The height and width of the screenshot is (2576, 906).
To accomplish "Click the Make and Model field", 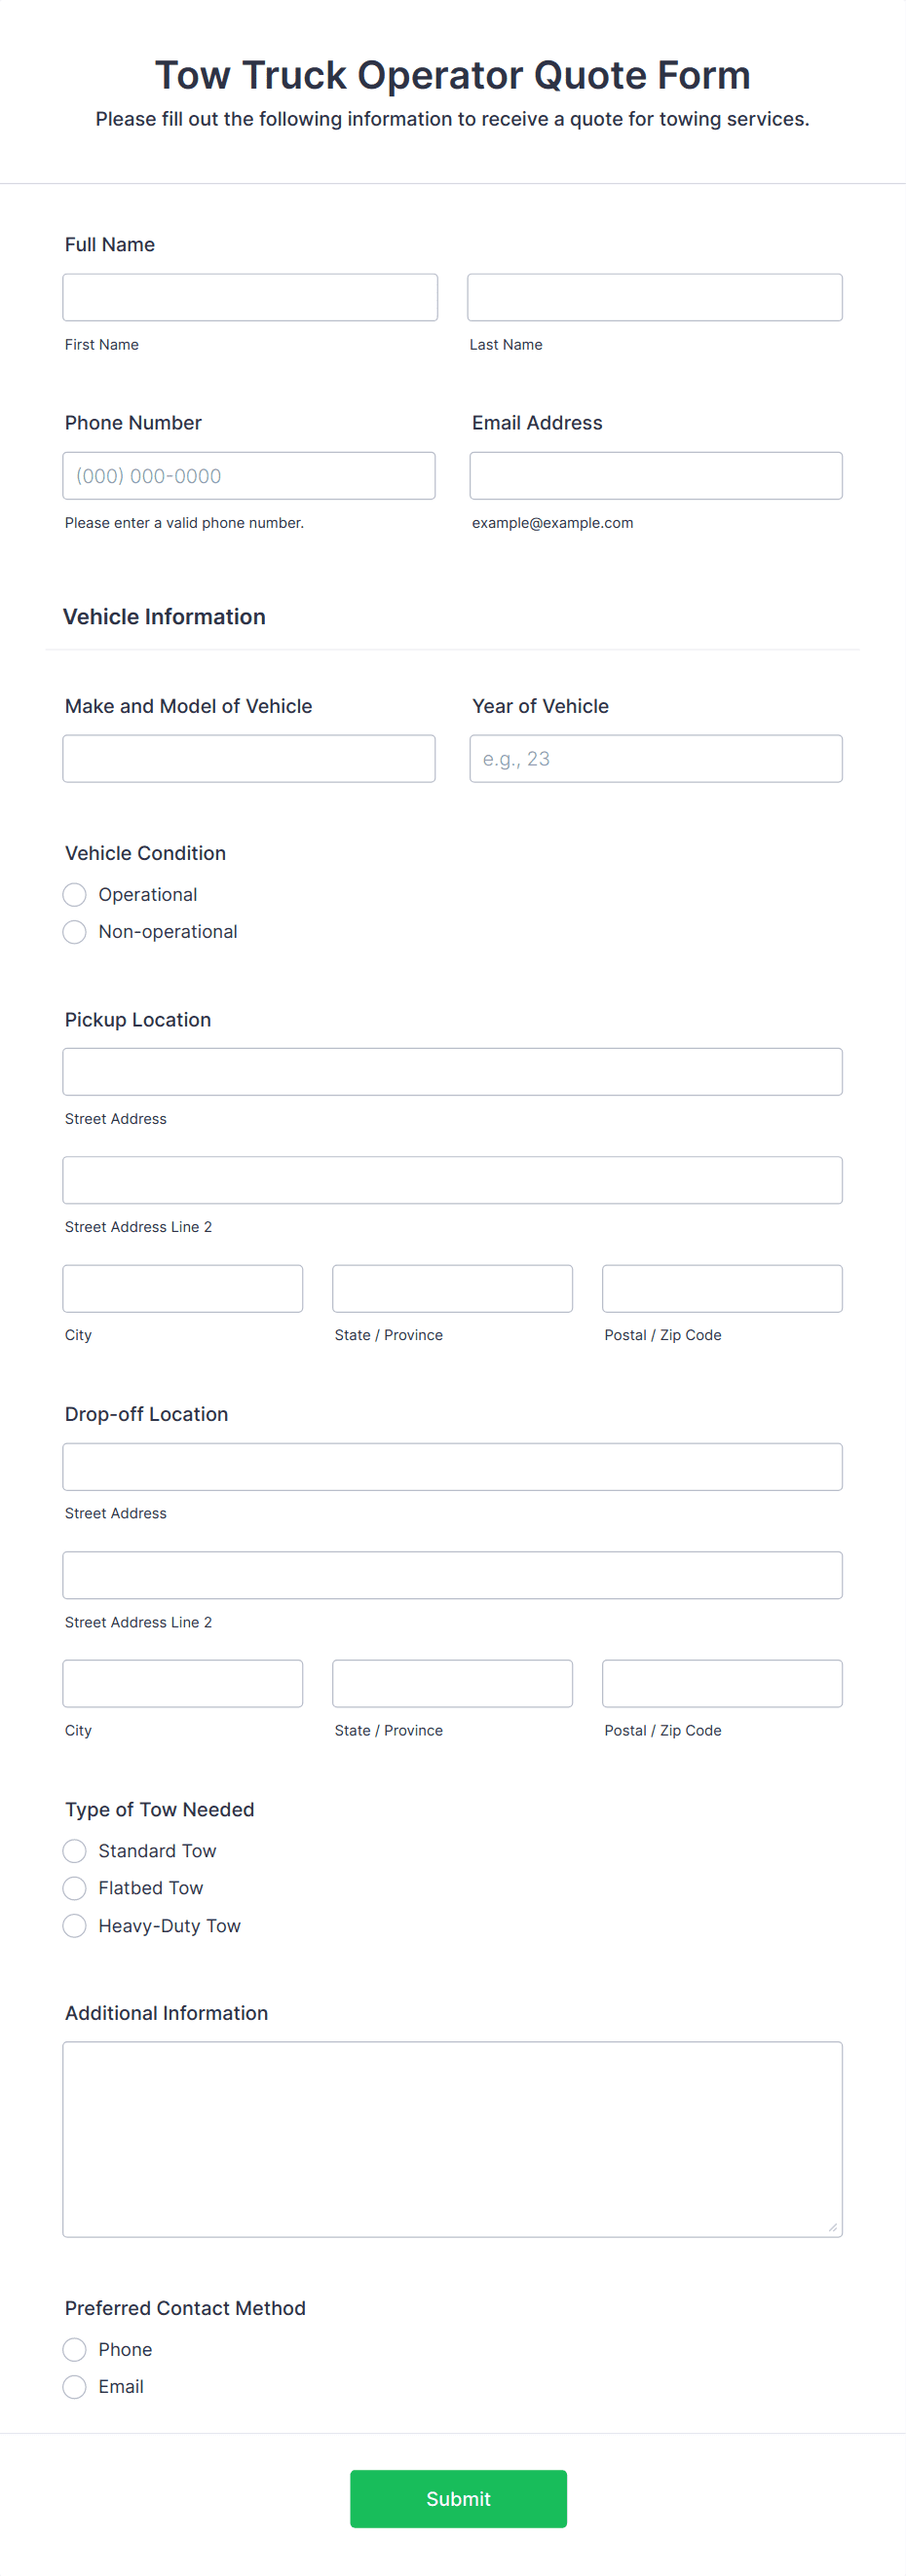I will (x=248, y=758).
